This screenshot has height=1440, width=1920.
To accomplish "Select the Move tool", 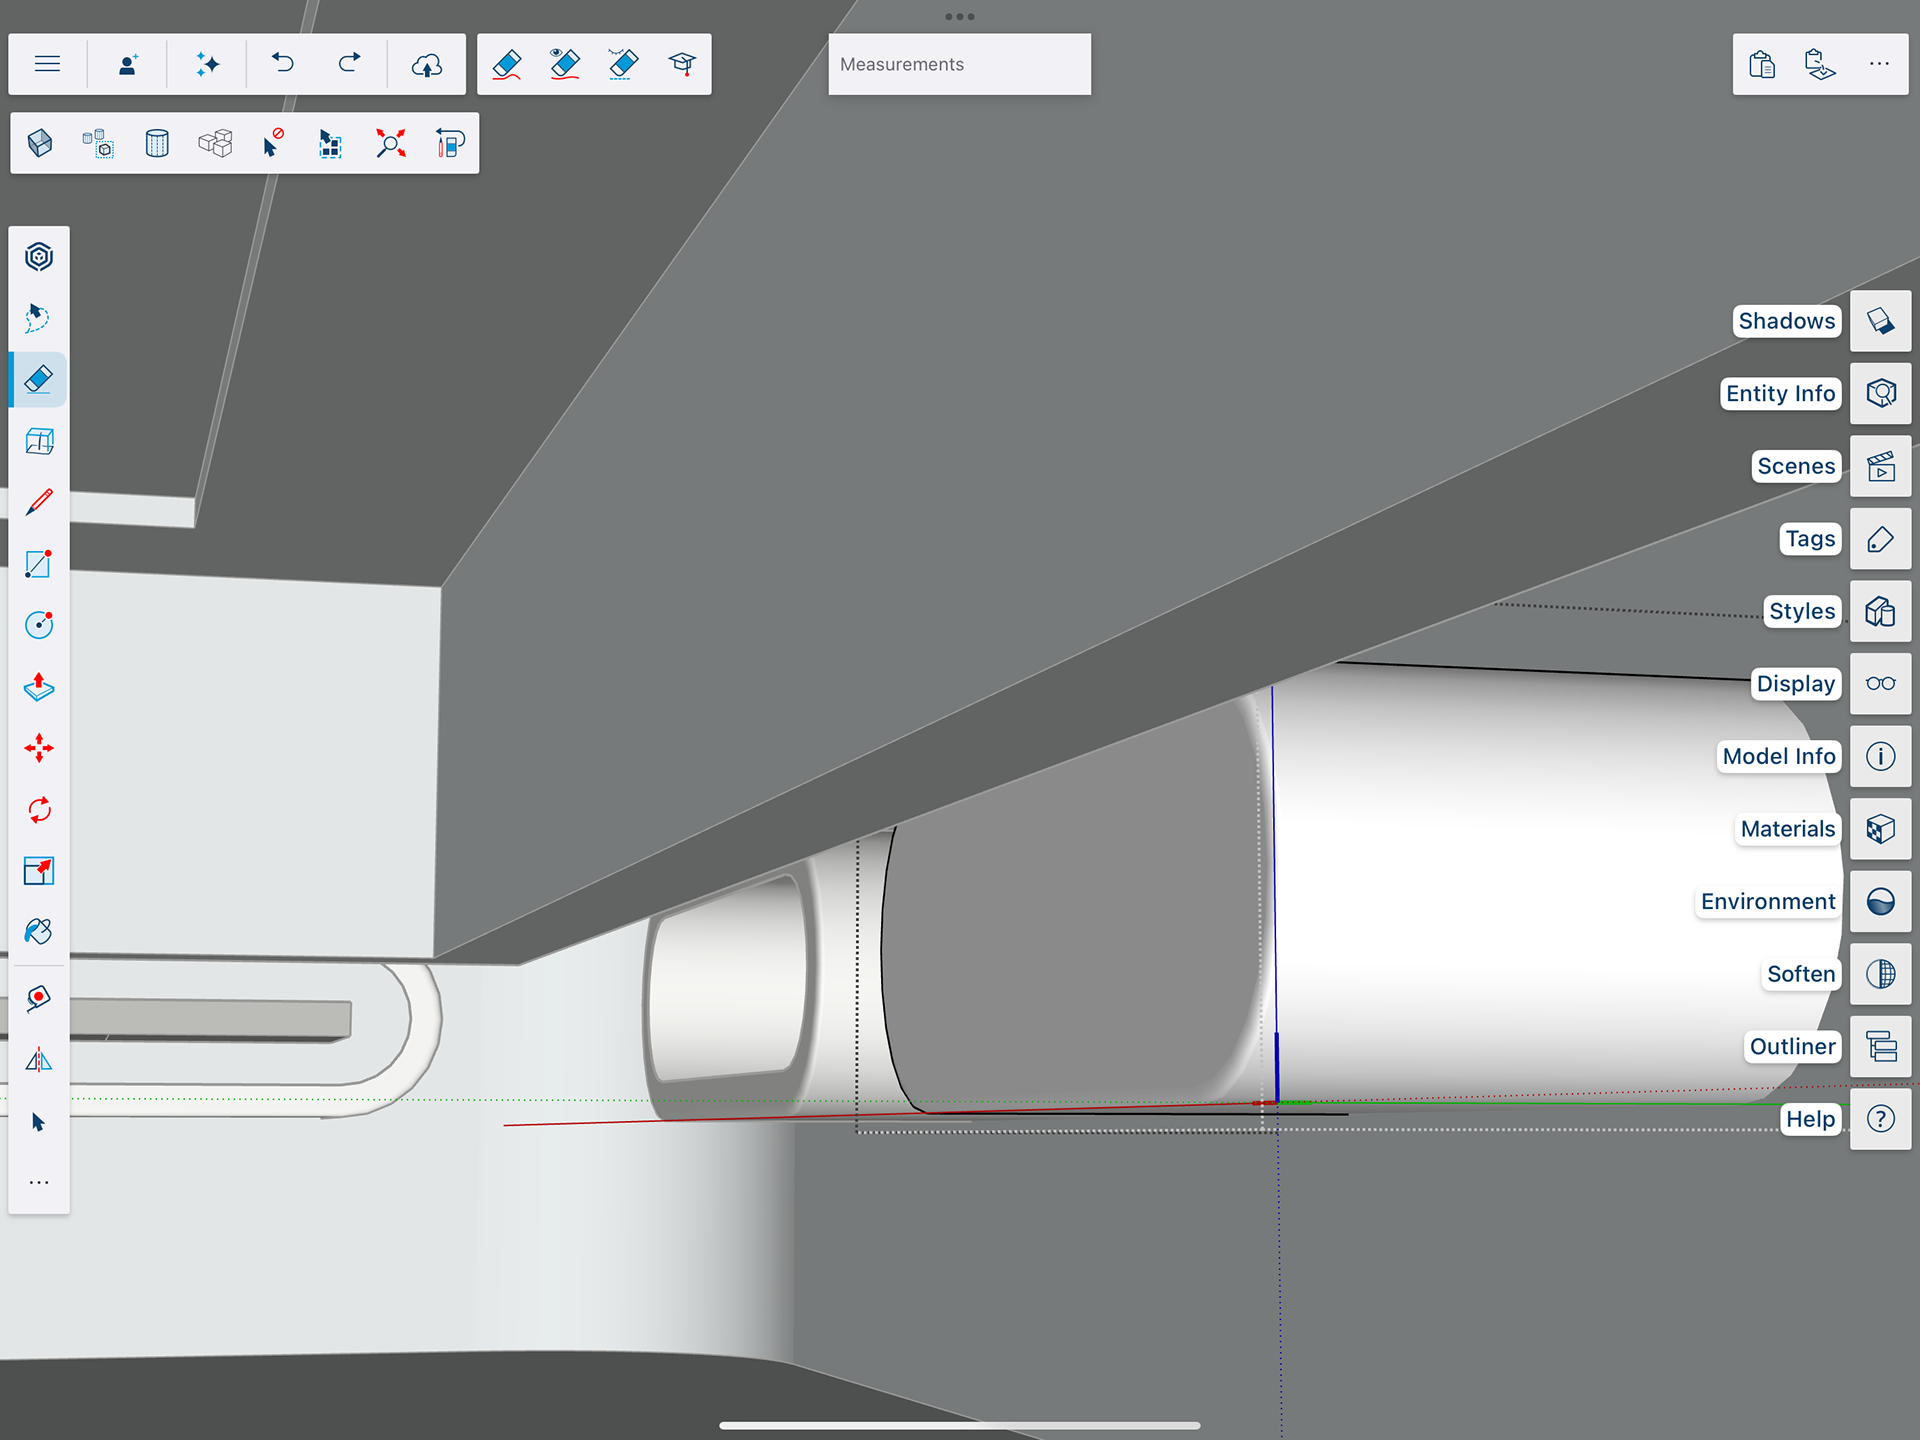I will (39, 748).
